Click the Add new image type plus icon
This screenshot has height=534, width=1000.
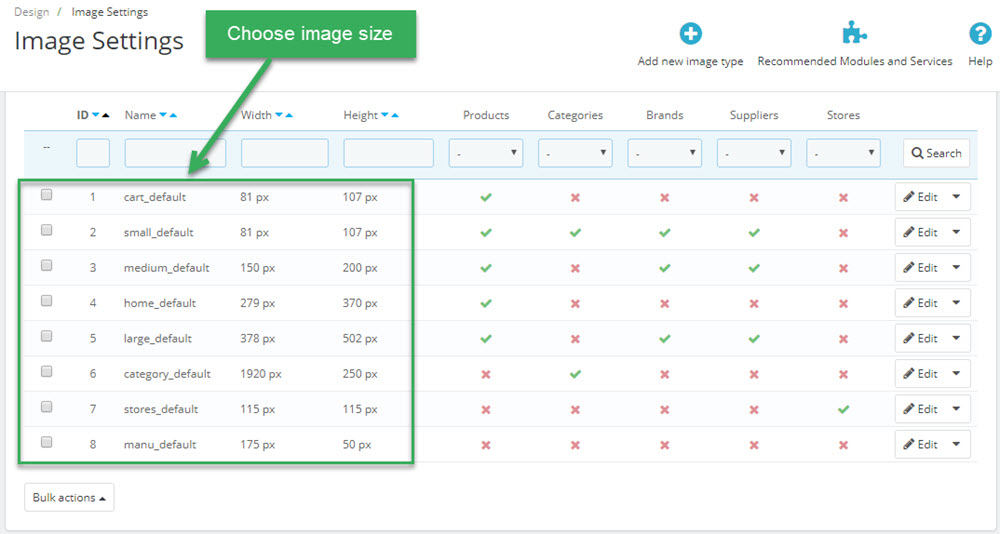pos(690,33)
